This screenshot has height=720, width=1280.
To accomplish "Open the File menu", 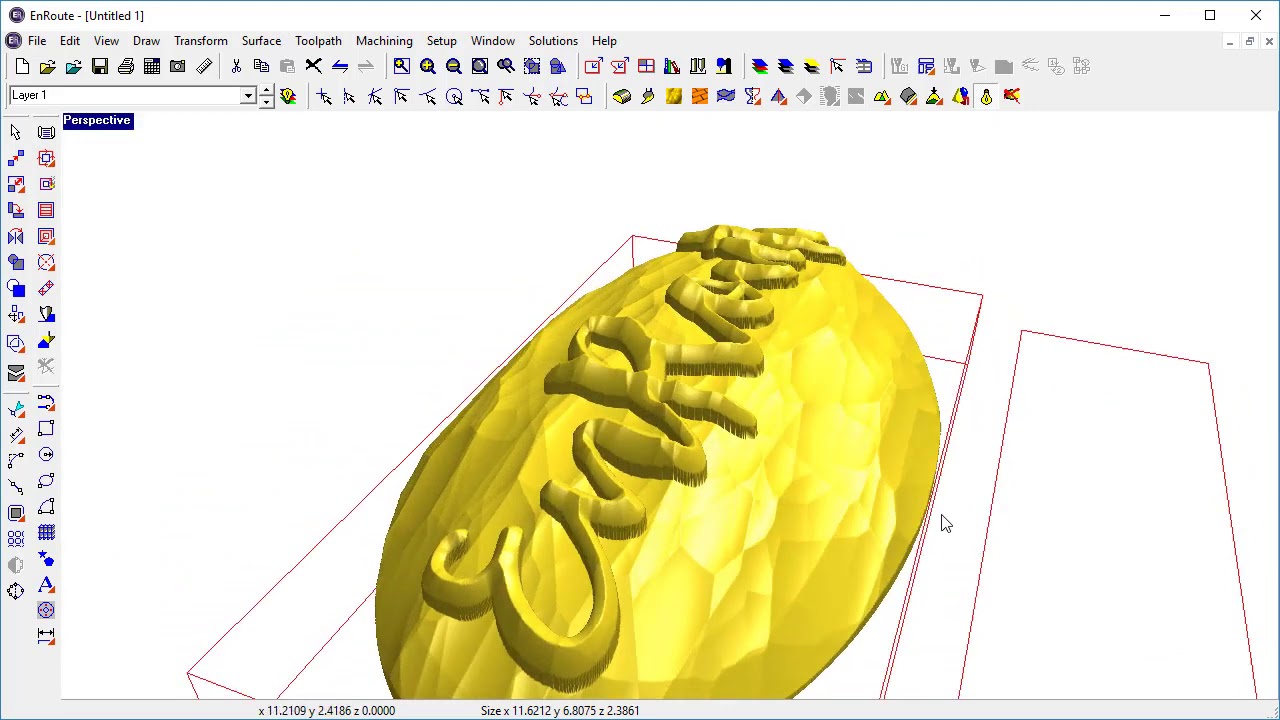I will [x=37, y=41].
